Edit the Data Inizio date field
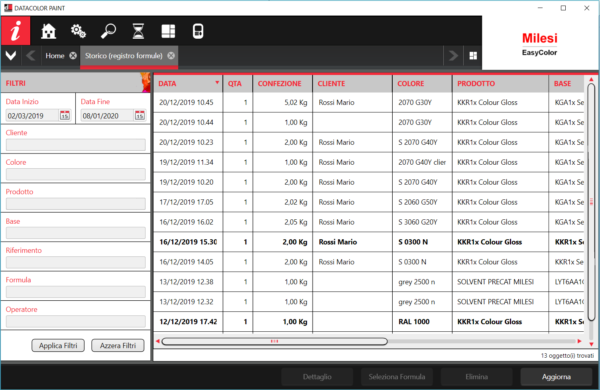The width and height of the screenshot is (600, 390). [x=32, y=116]
